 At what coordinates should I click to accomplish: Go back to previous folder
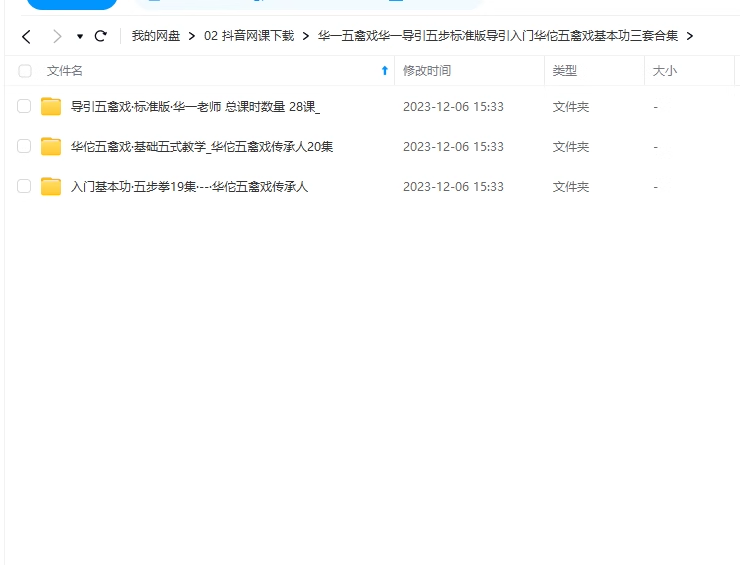(26, 36)
